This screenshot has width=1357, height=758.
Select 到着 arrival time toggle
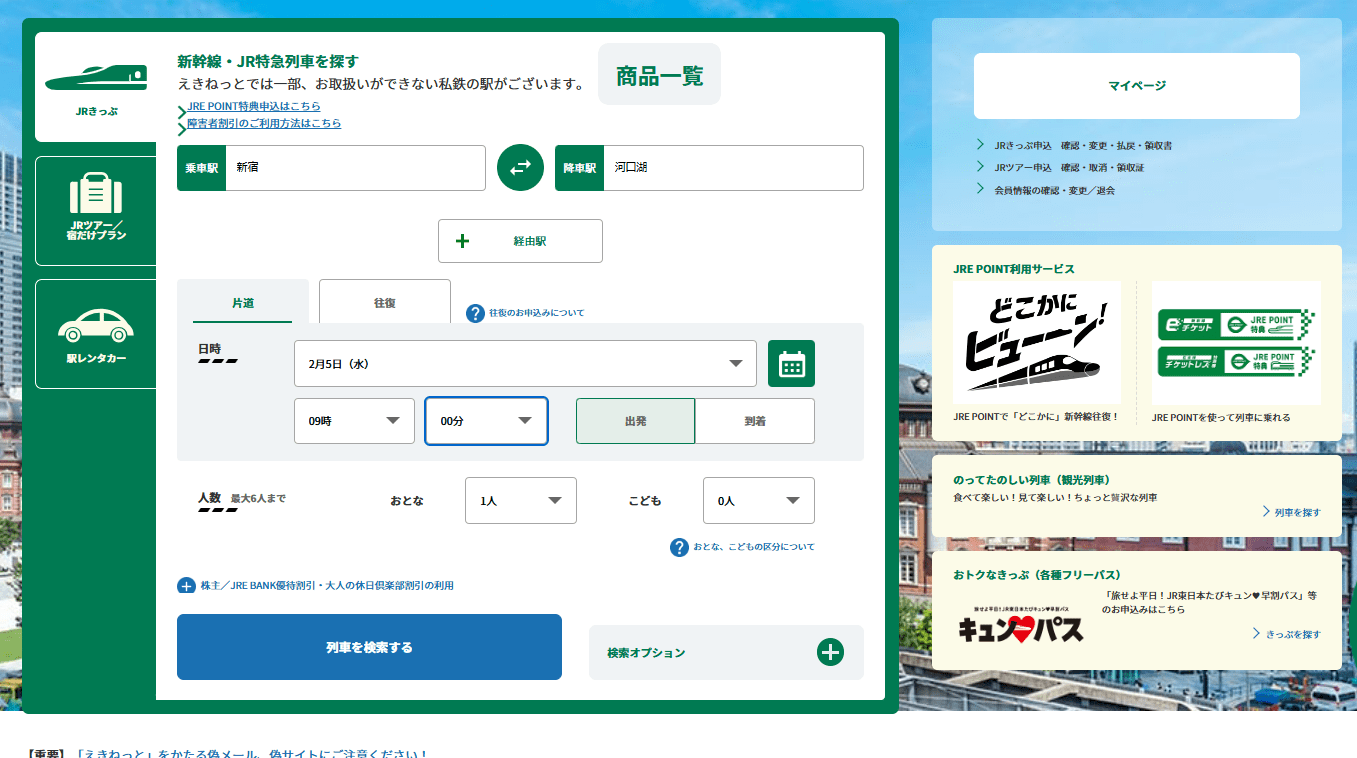click(x=755, y=421)
